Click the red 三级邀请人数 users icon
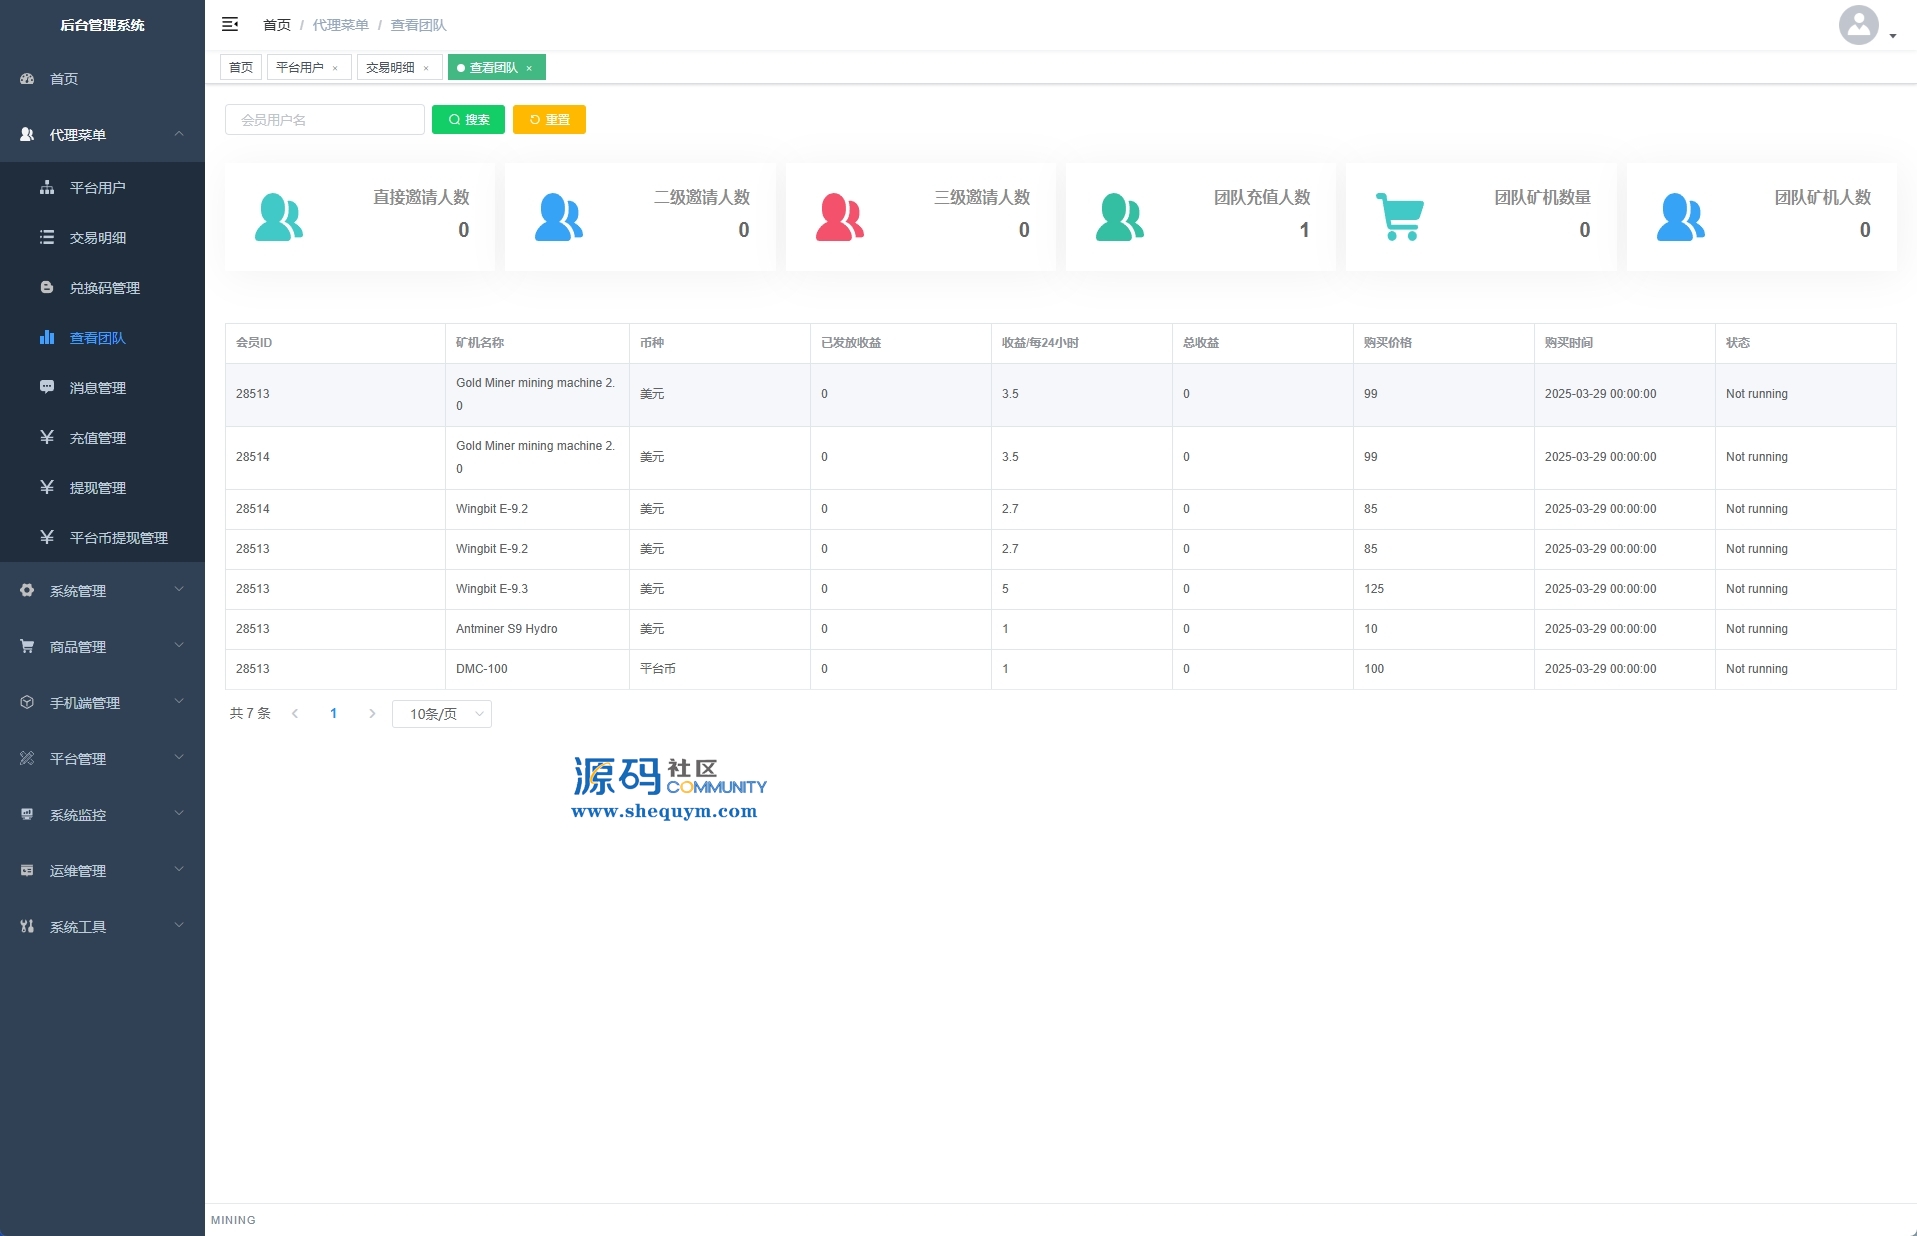 (839, 217)
